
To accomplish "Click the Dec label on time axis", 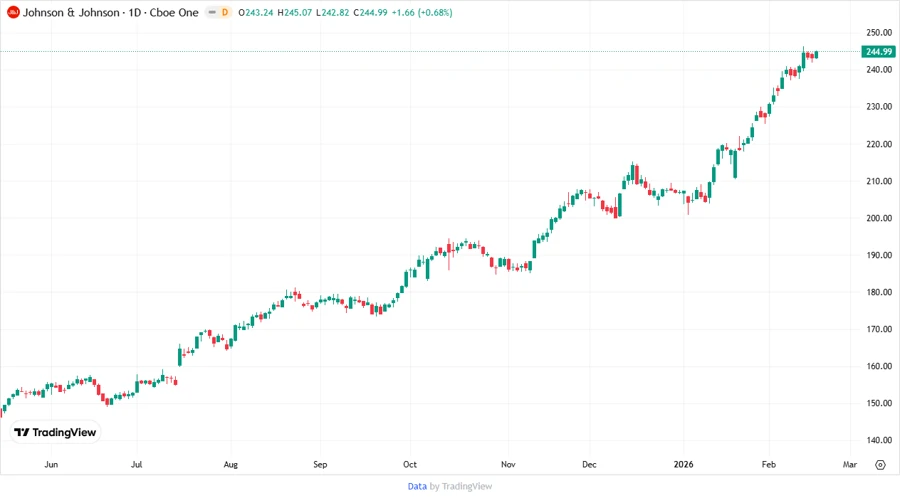I will point(589,464).
